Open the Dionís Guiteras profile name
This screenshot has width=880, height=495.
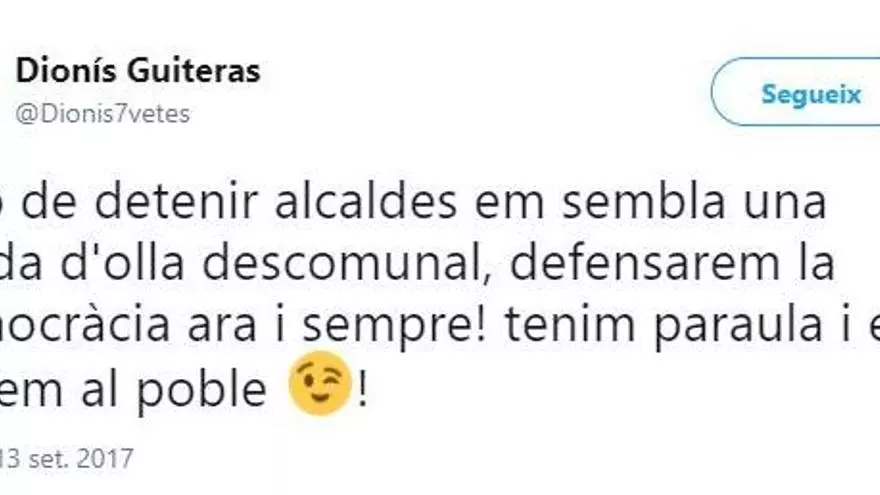(137, 71)
